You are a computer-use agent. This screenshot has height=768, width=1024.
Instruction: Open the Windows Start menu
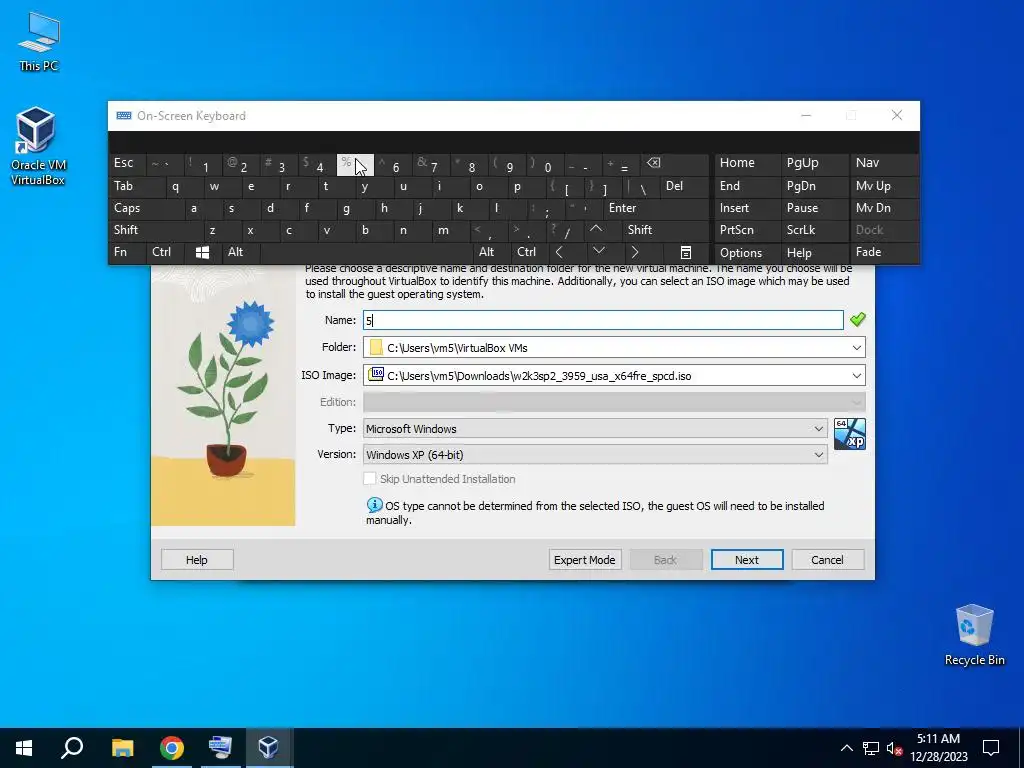pos(24,748)
